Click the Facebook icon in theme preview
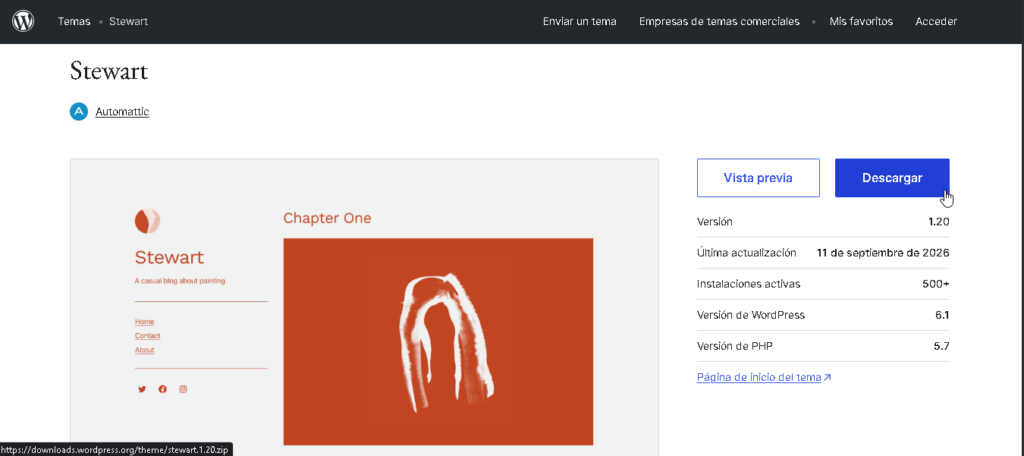1024x456 pixels. coord(163,389)
